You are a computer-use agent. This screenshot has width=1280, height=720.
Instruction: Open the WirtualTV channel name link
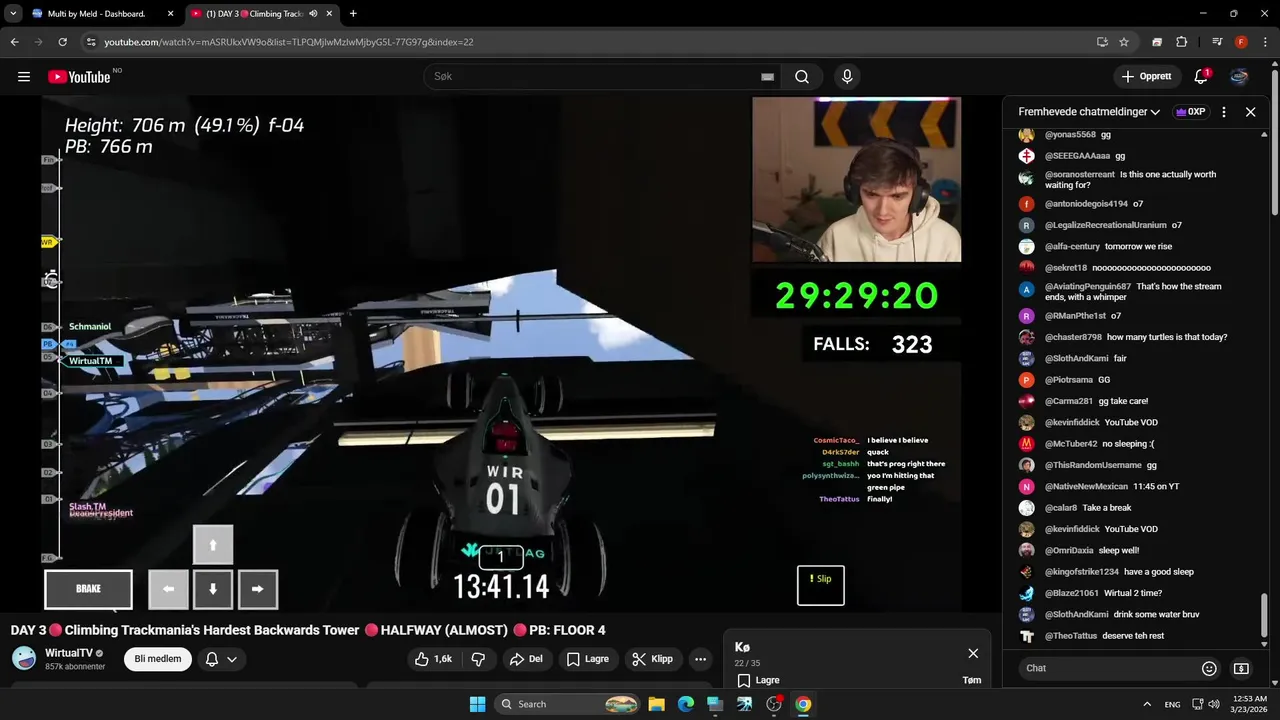pyautogui.click(x=69, y=653)
